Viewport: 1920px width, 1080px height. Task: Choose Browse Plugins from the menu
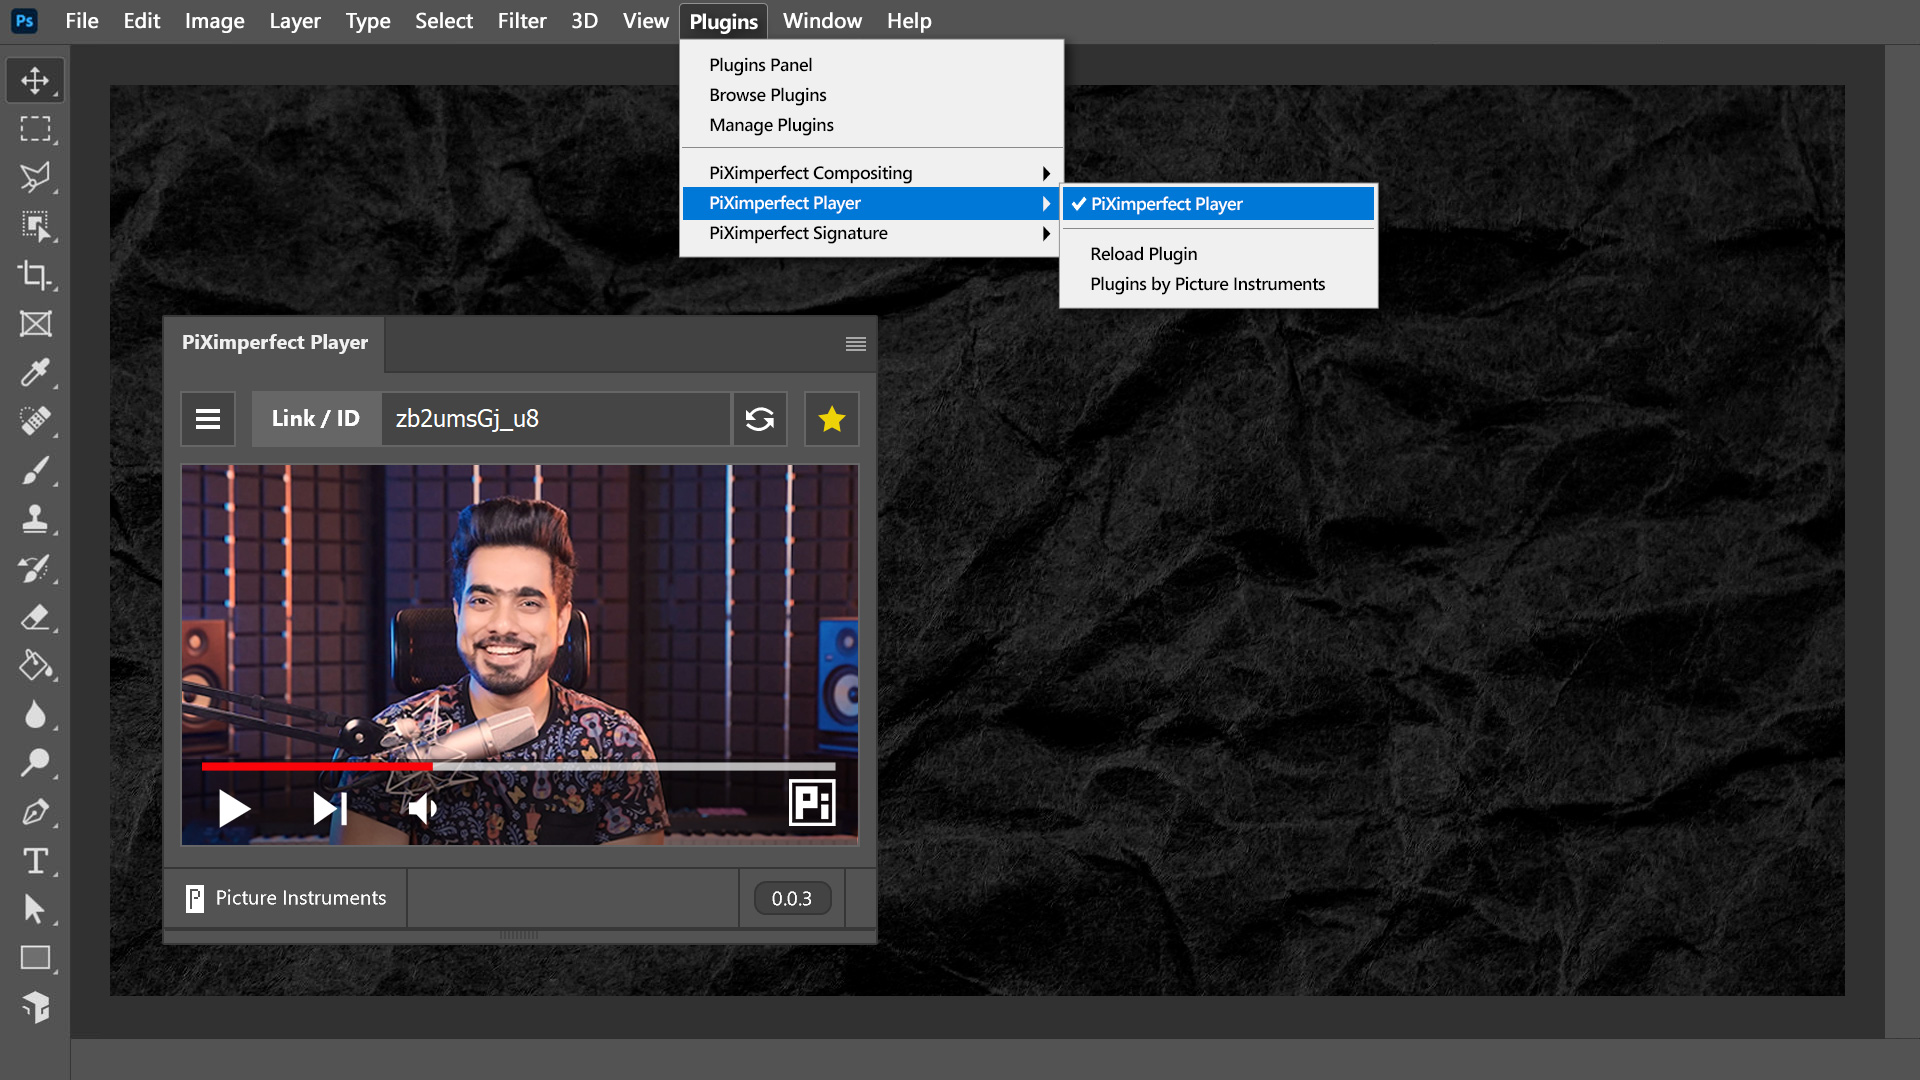click(x=767, y=95)
